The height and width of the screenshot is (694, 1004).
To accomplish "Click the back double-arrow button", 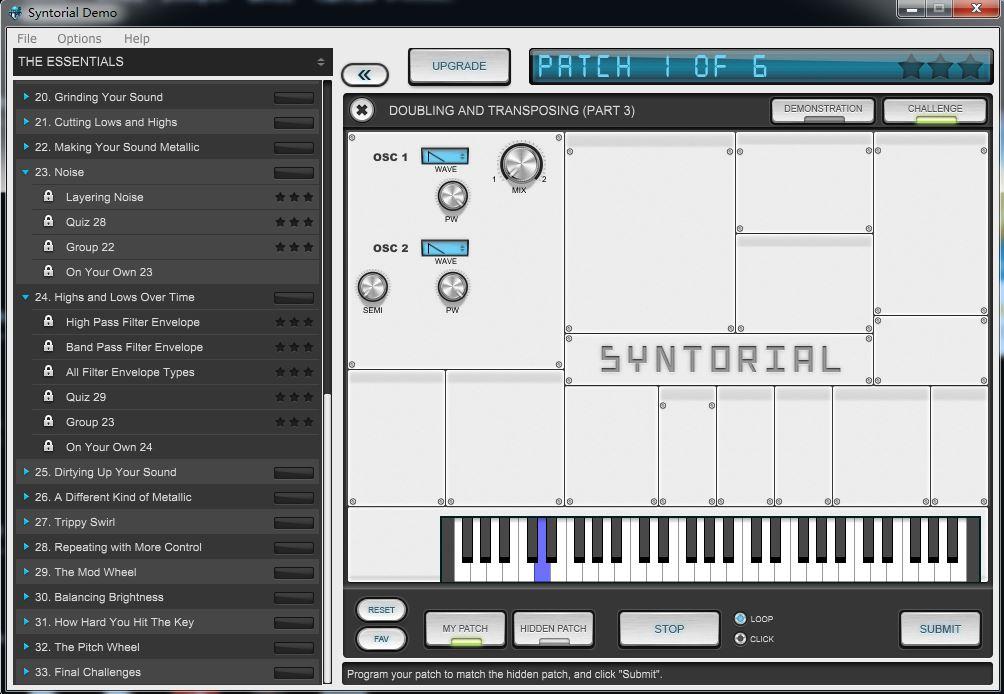I will tap(365, 75).
